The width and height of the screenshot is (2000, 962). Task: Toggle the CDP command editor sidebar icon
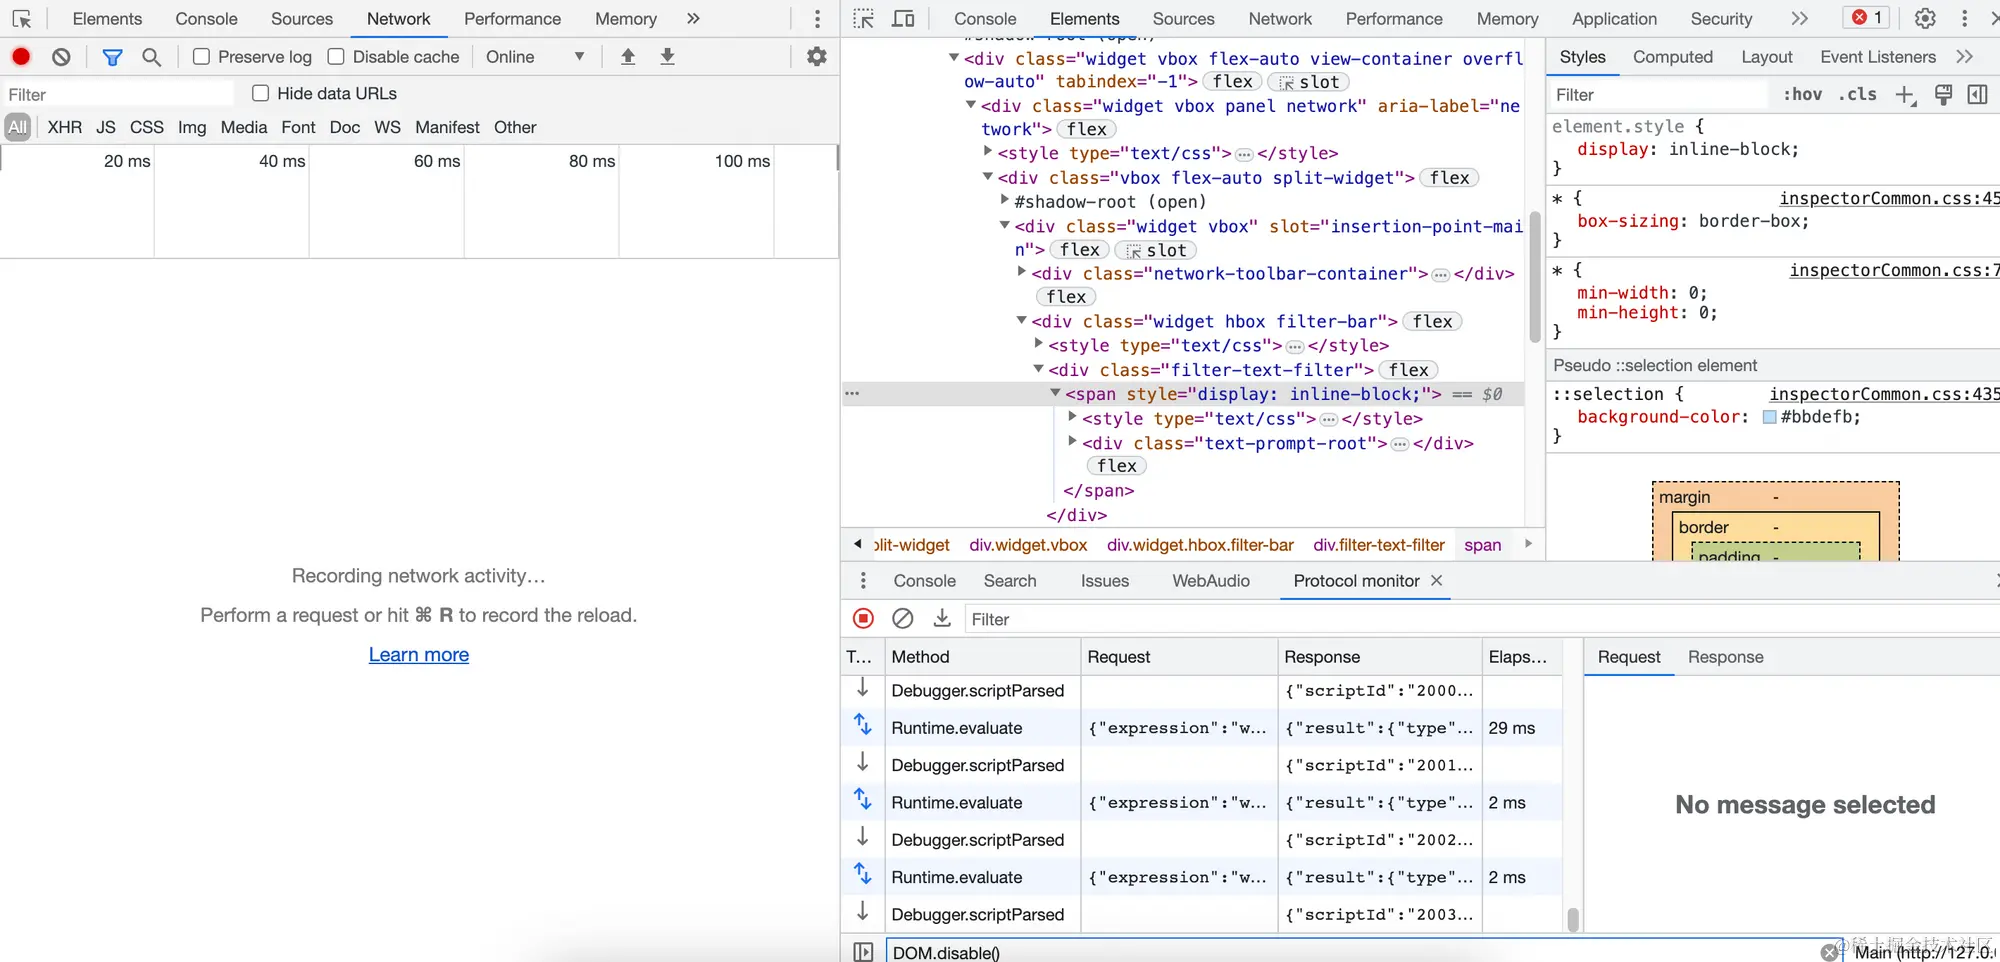pos(863,952)
